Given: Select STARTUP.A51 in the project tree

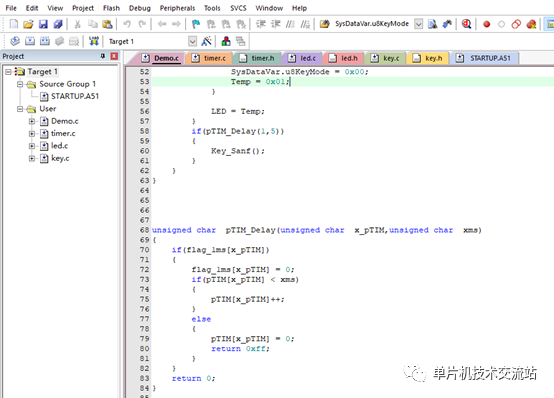Looking at the screenshot, I should pos(75,96).
